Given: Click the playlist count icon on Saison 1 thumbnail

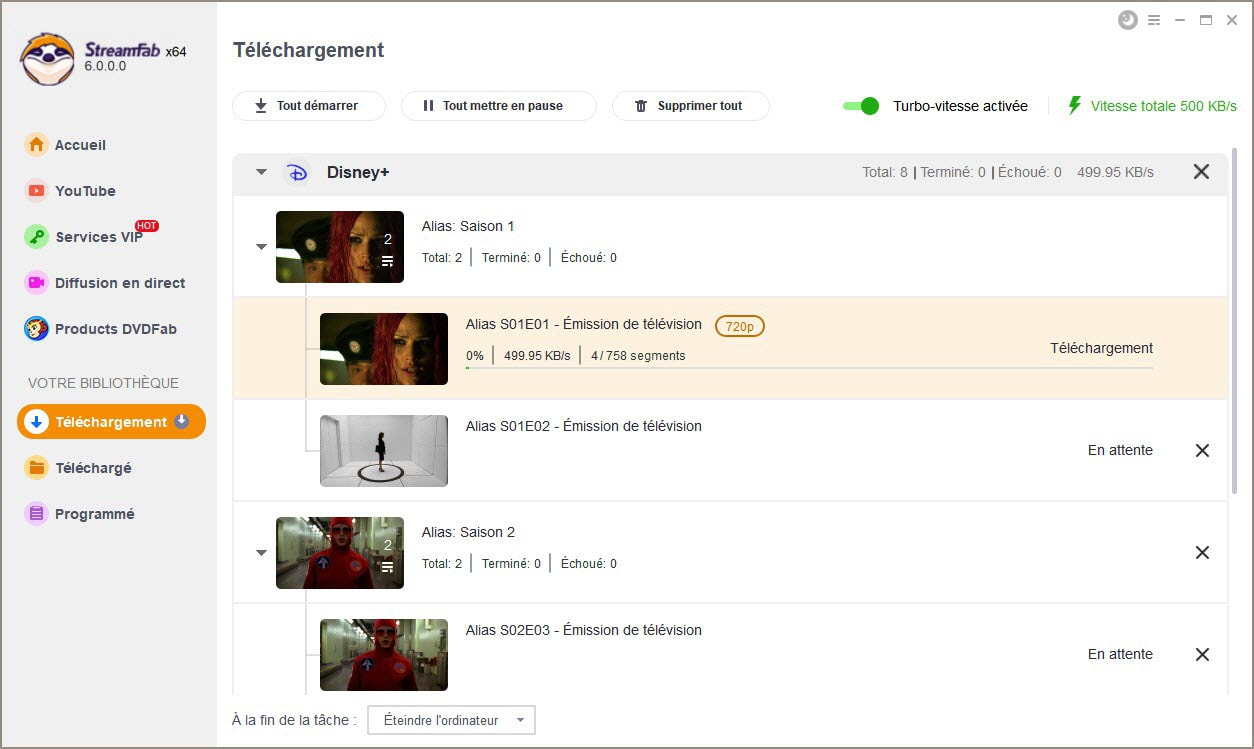Looking at the screenshot, I should [x=387, y=261].
